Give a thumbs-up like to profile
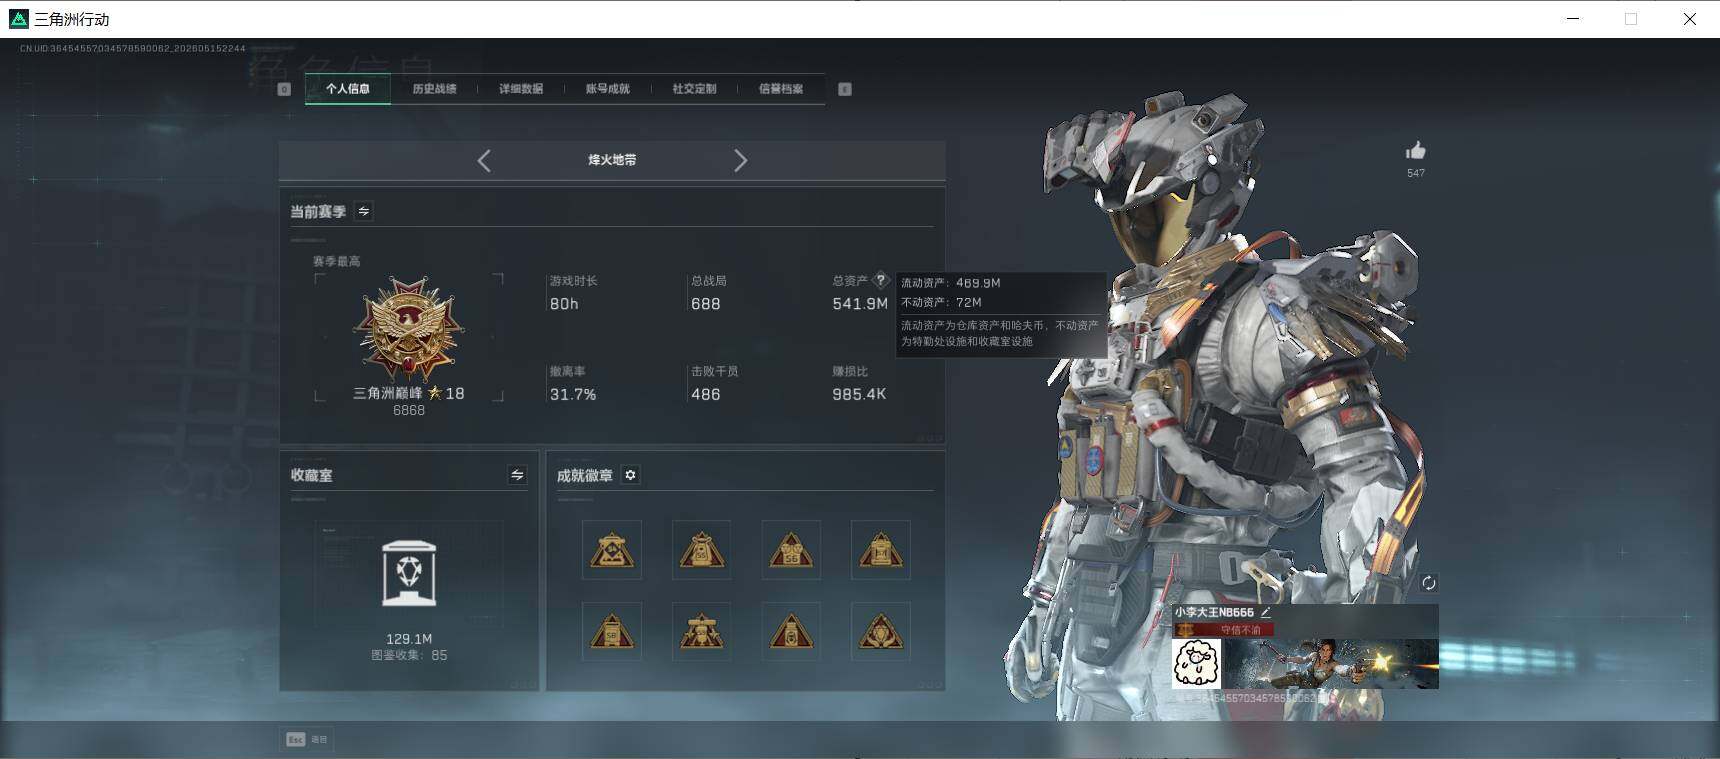This screenshot has height=759, width=1720. pyautogui.click(x=1416, y=151)
